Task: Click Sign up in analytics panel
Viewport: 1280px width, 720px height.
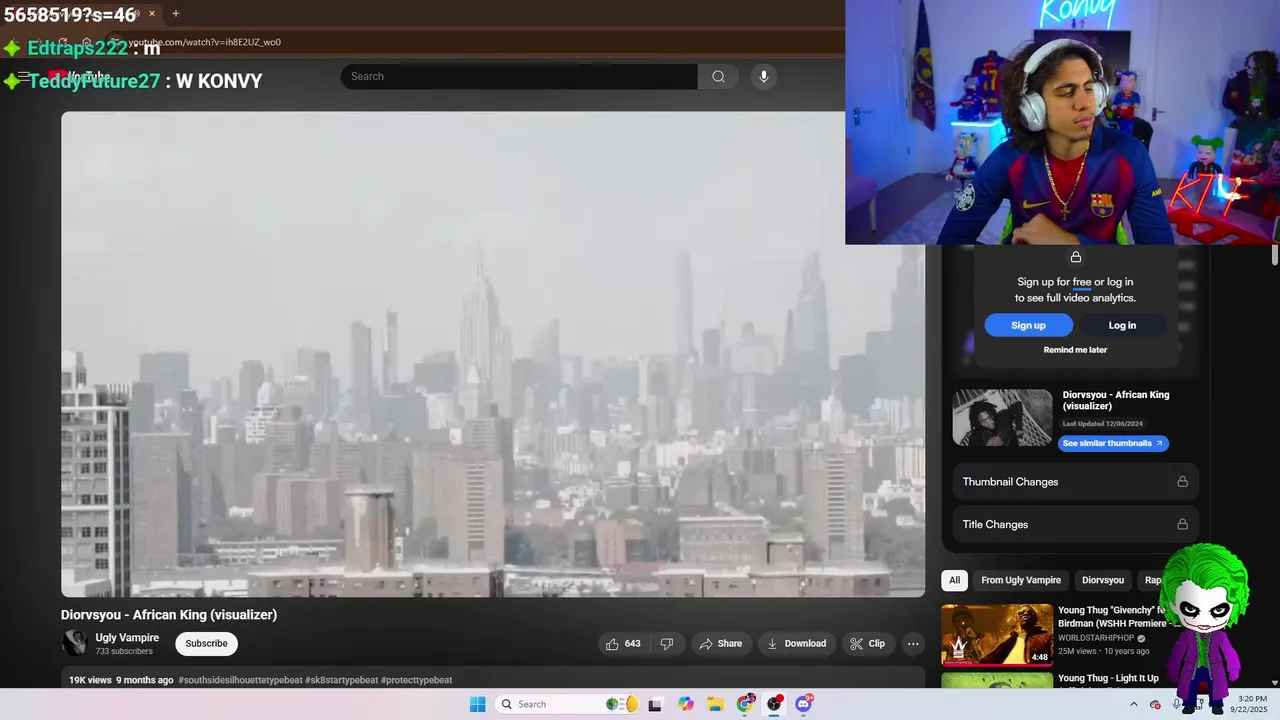Action: pyautogui.click(x=1028, y=325)
